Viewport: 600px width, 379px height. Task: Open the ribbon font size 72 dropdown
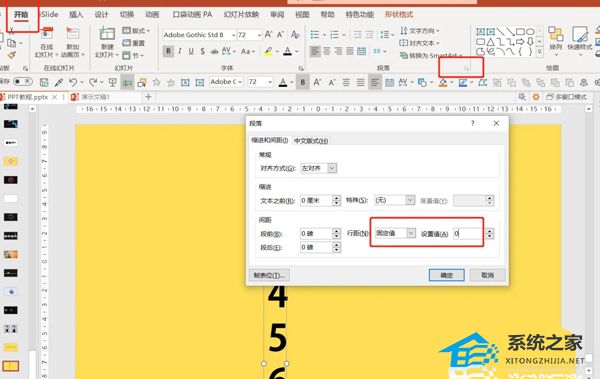pos(259,35)
